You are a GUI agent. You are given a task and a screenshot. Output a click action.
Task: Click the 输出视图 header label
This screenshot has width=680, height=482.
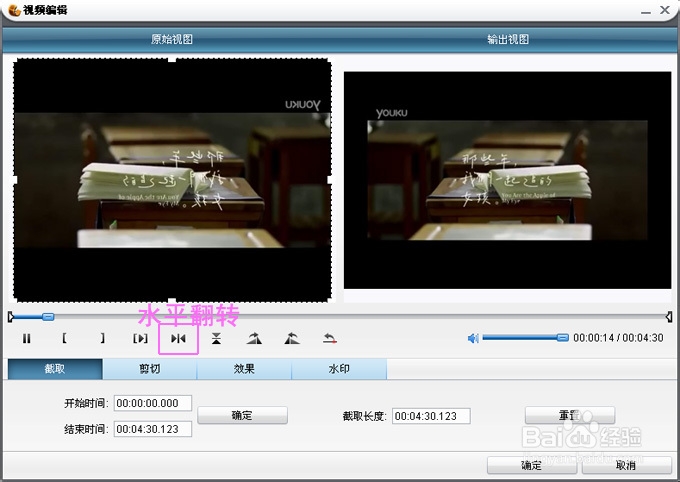(508, 39)
